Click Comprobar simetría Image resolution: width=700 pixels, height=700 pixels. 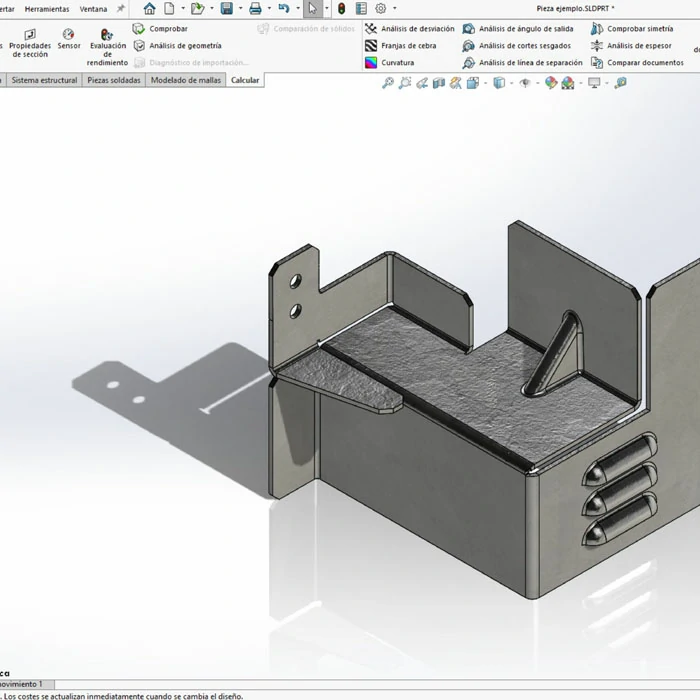tap(632, 29)
